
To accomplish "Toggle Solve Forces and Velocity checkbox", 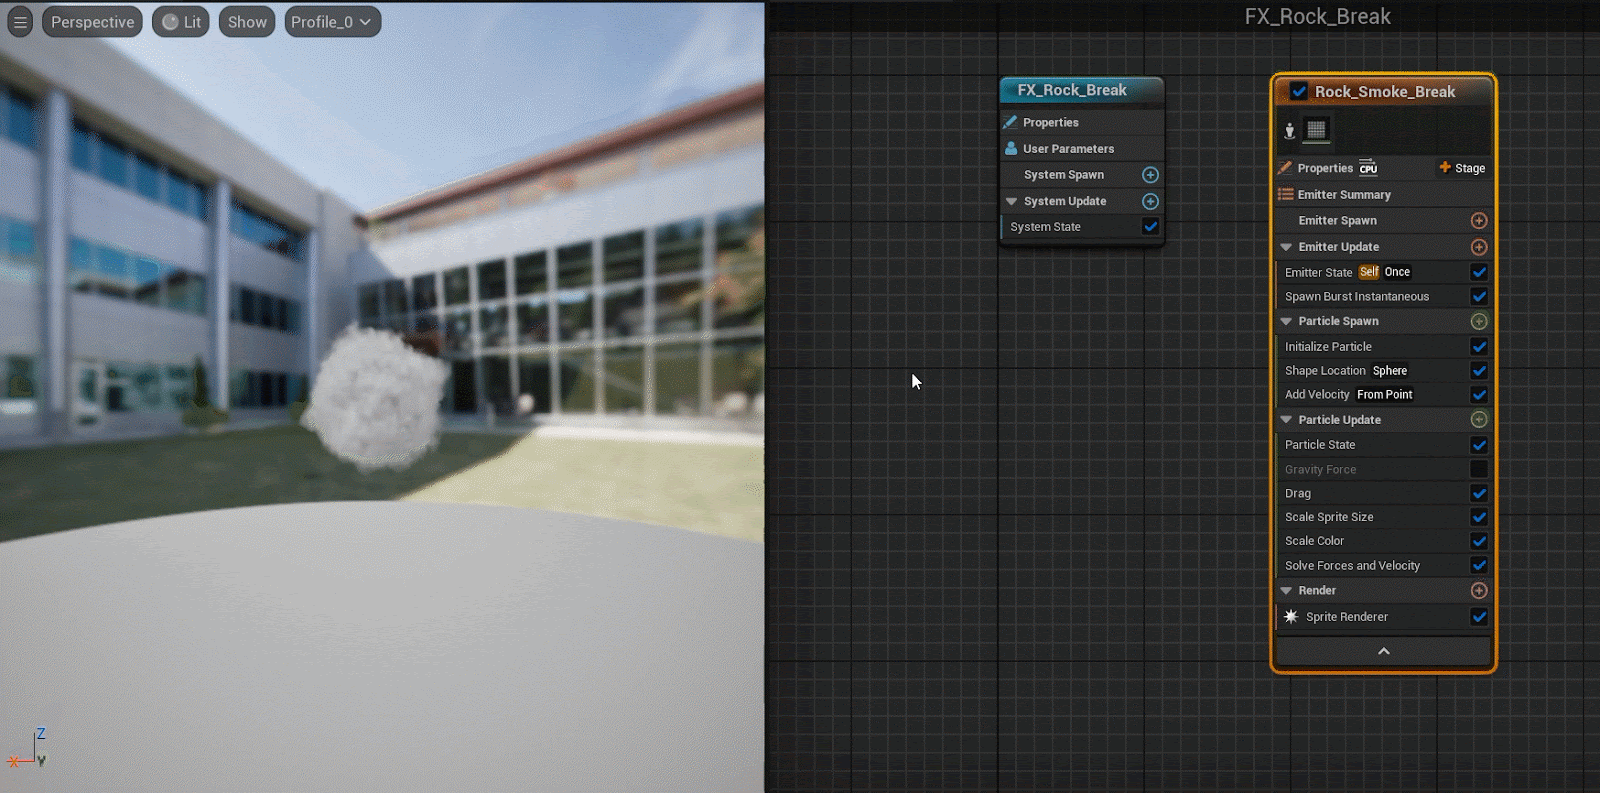I will [1479, 565].
